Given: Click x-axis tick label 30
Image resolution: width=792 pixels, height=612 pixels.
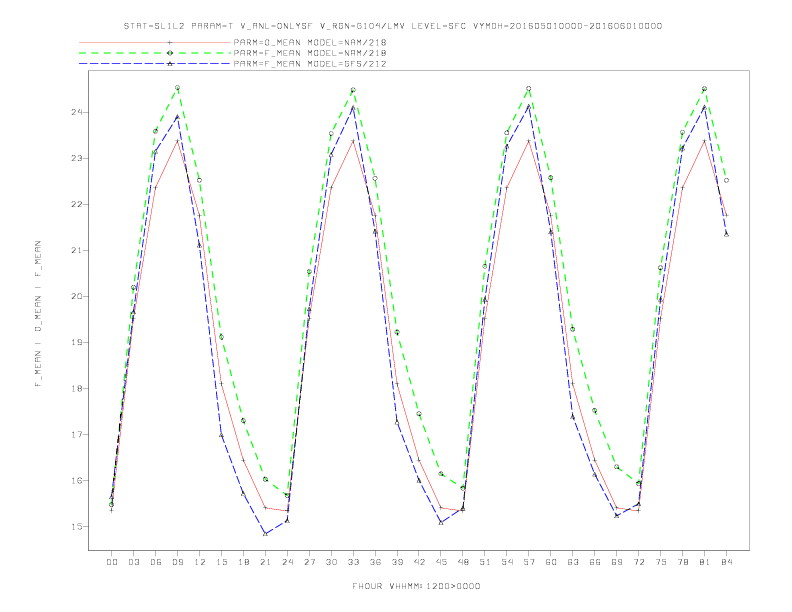Looking at the screenshot, I should (x=331, y=562).
